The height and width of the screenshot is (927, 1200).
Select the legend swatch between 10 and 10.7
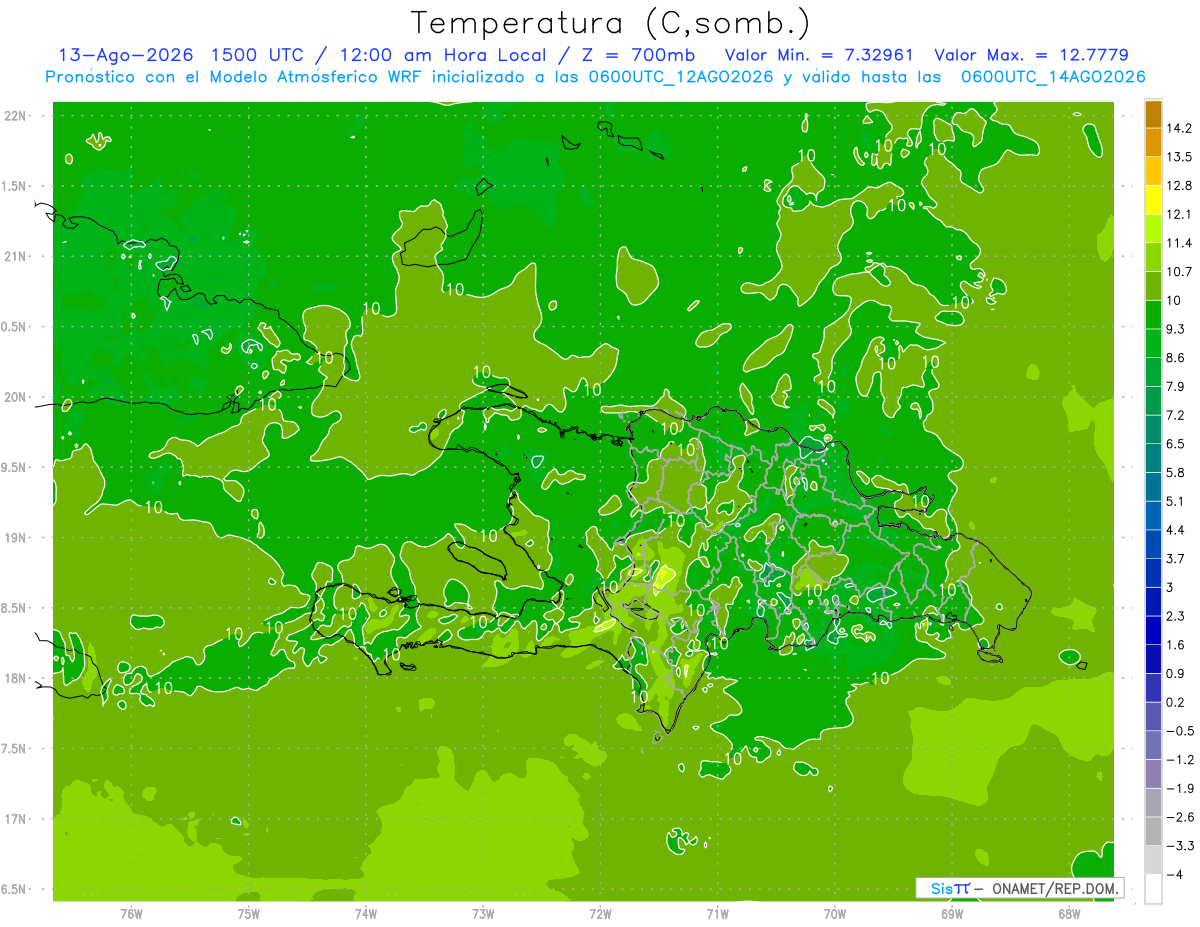pos(1153,286)
